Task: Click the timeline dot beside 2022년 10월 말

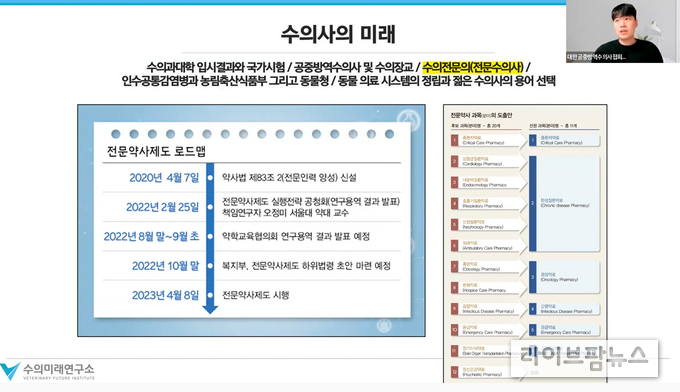Action: 210,266
